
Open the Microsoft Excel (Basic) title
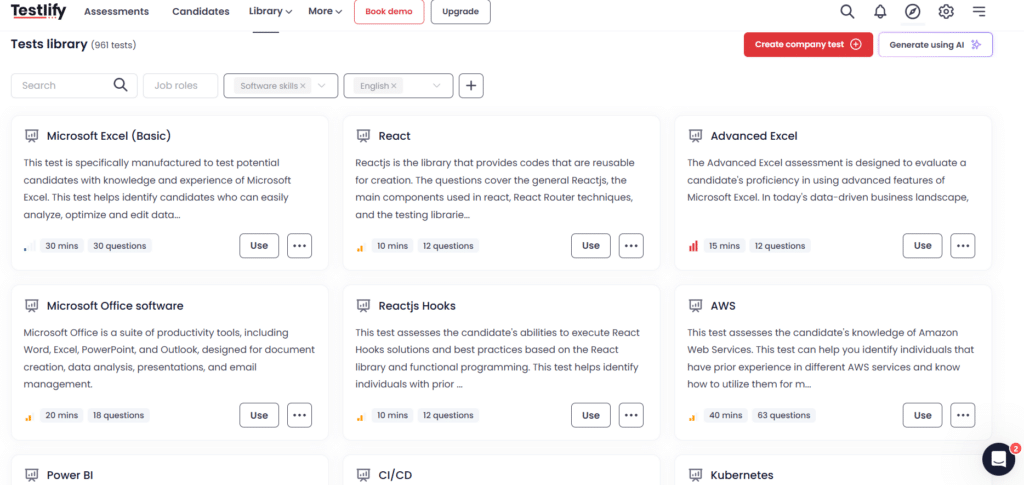109,136
